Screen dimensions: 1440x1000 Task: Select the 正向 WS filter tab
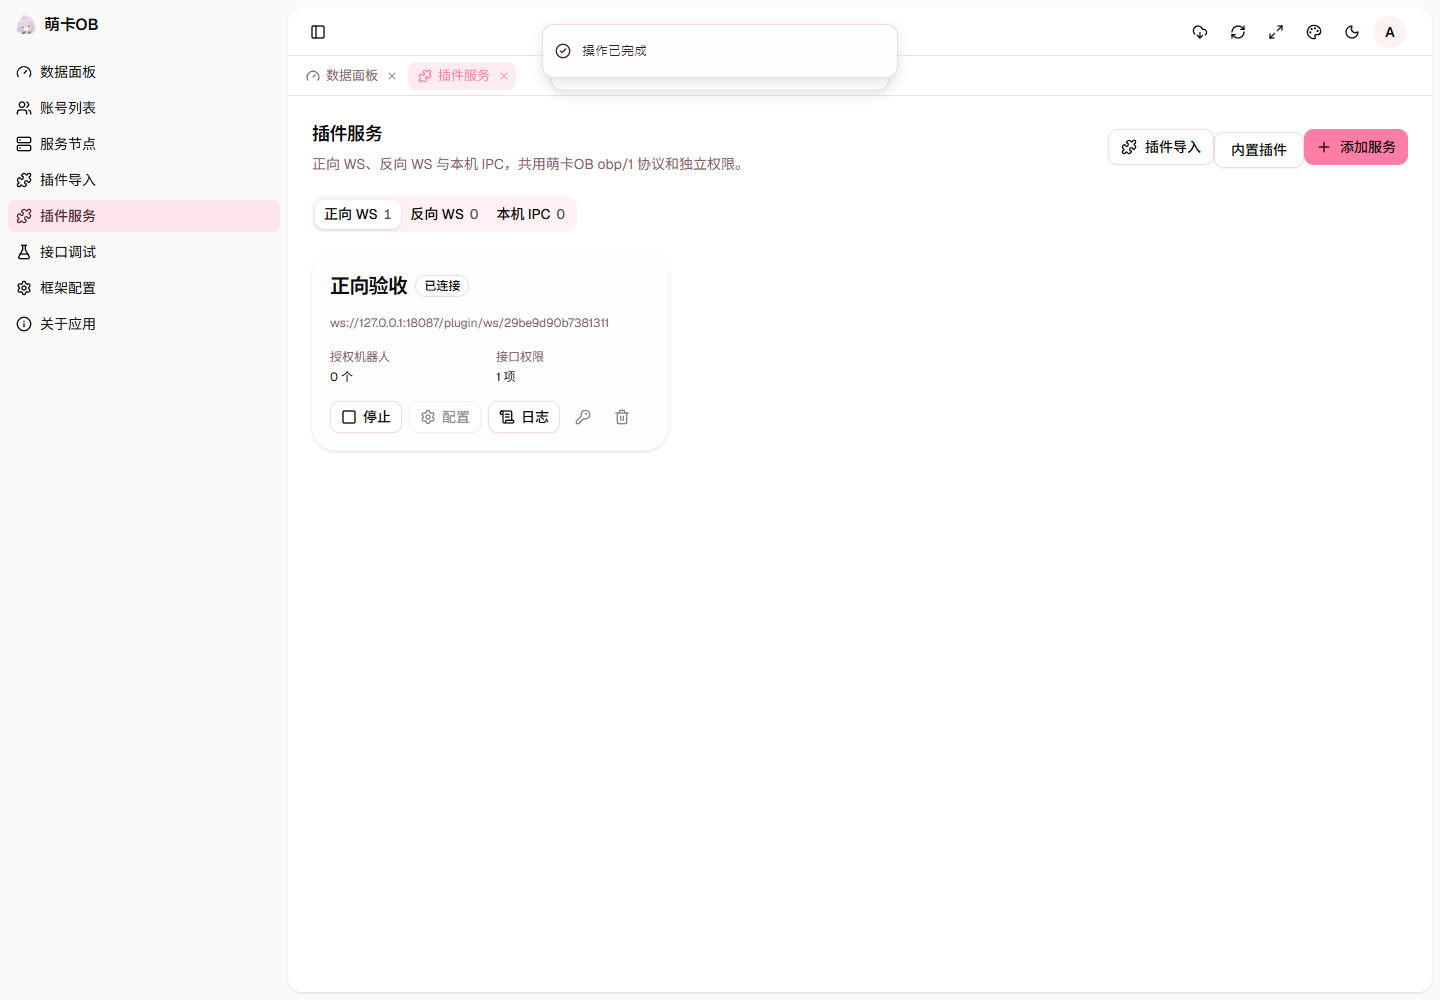tap(358, 214)
